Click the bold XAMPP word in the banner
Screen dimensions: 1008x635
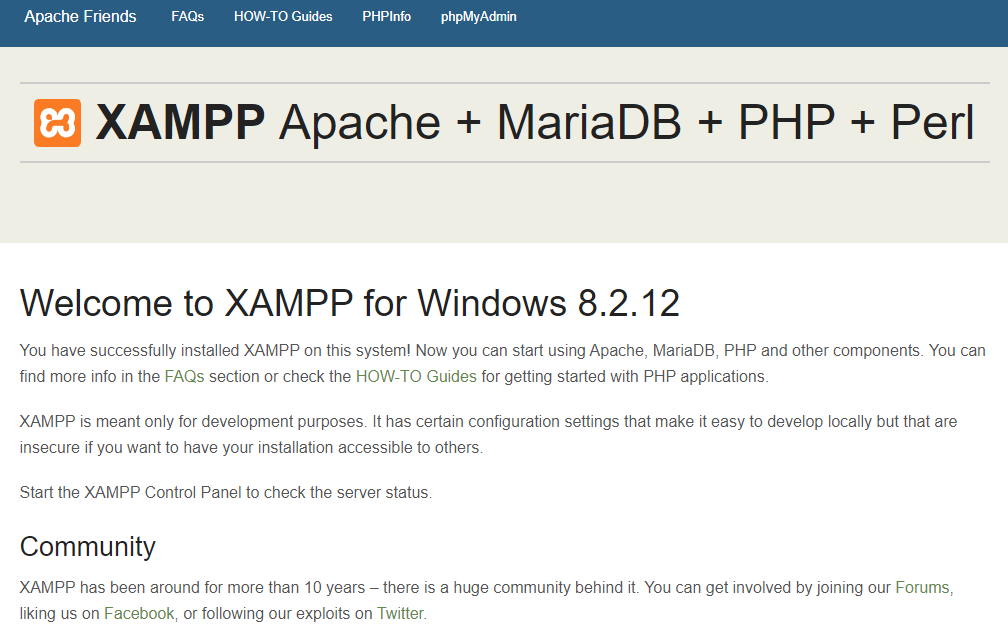pyautogui.click(x=180, y=123)
